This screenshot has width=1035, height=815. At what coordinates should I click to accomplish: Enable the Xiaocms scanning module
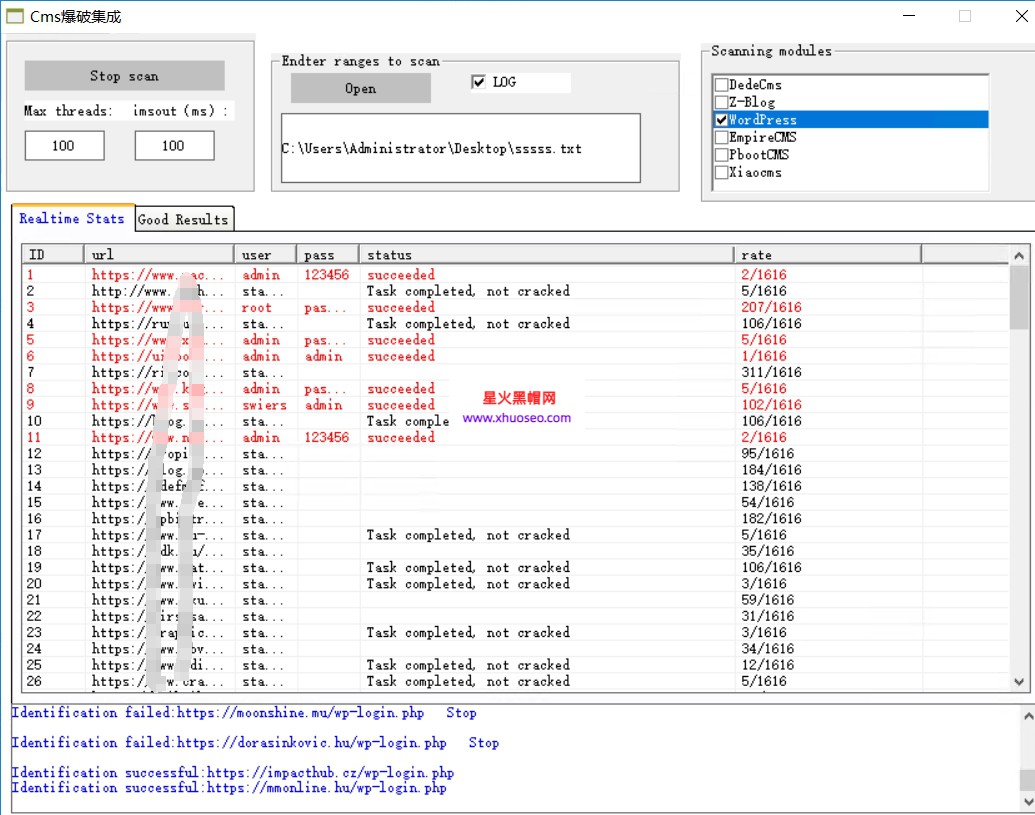point(721,172)
